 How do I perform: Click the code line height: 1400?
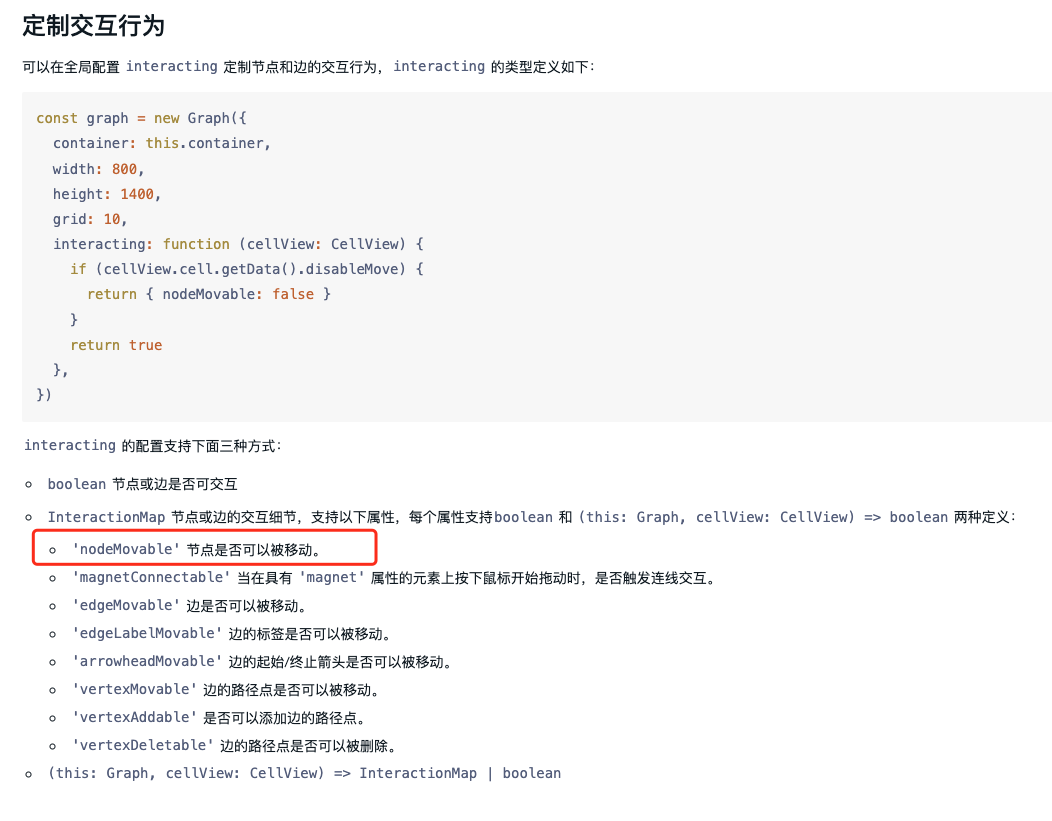tap(100, 193)
